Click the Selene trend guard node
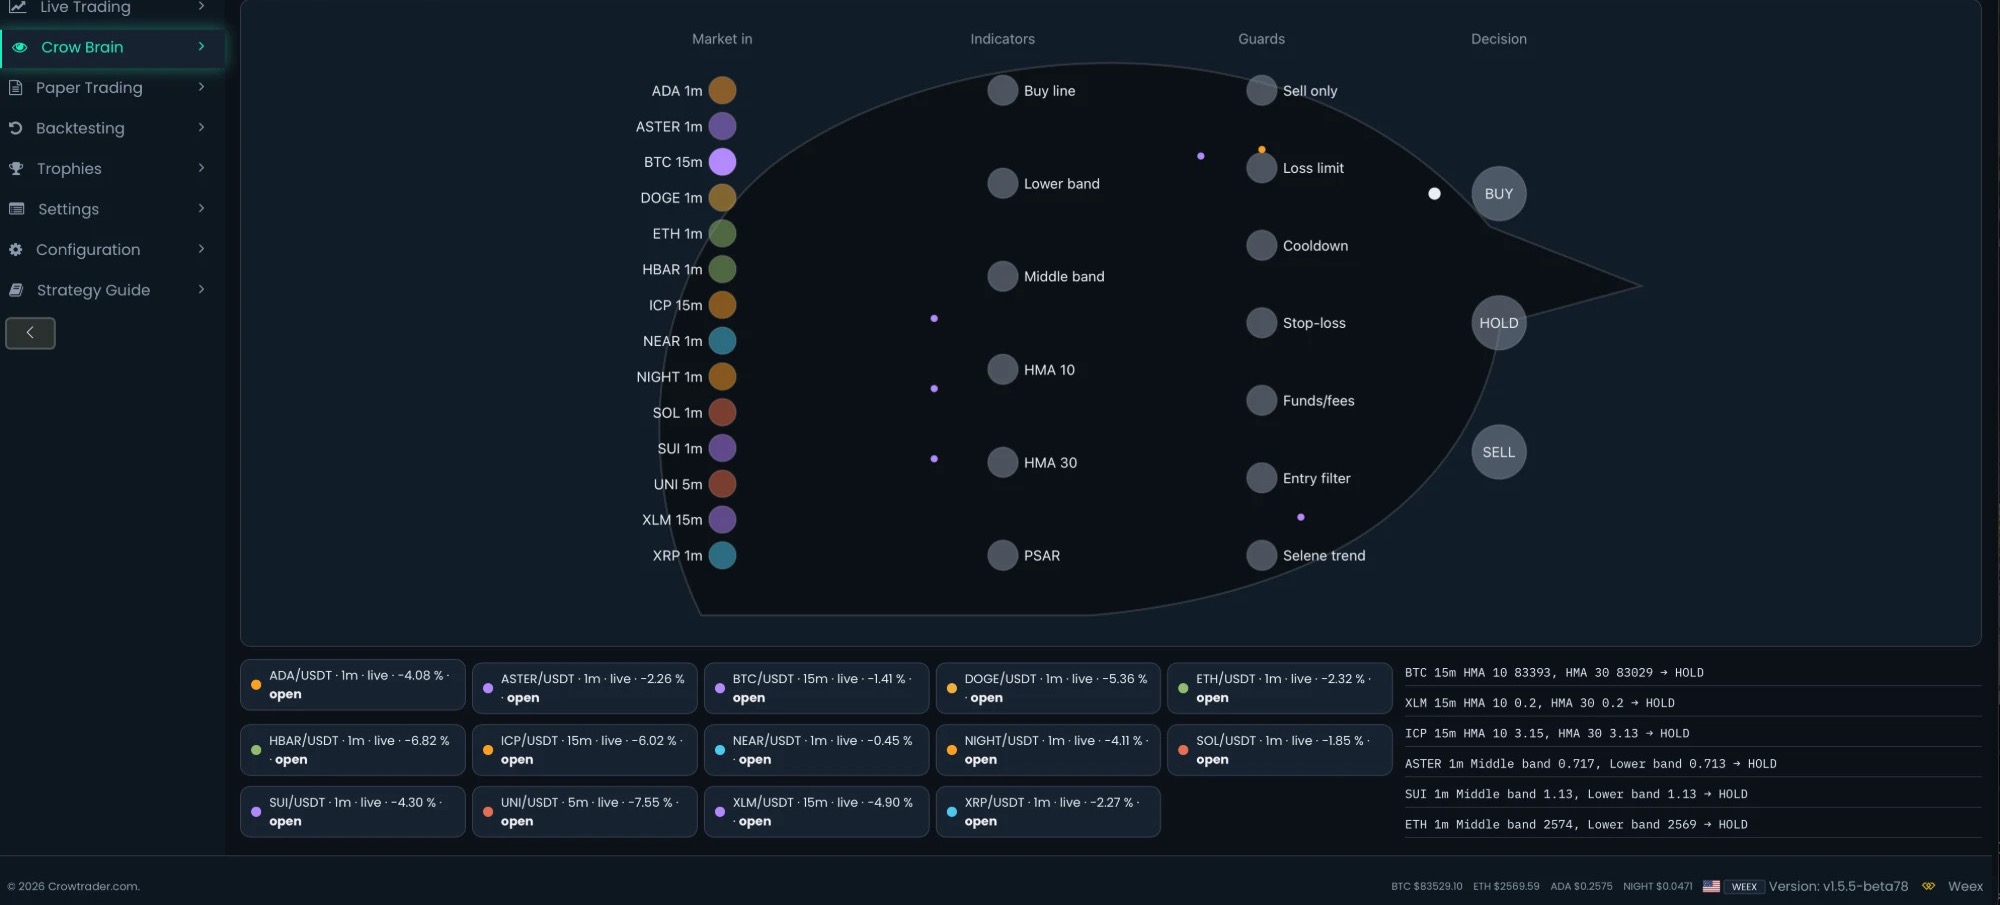This screenshot has width=2000, height=905. click(1261, 556)
